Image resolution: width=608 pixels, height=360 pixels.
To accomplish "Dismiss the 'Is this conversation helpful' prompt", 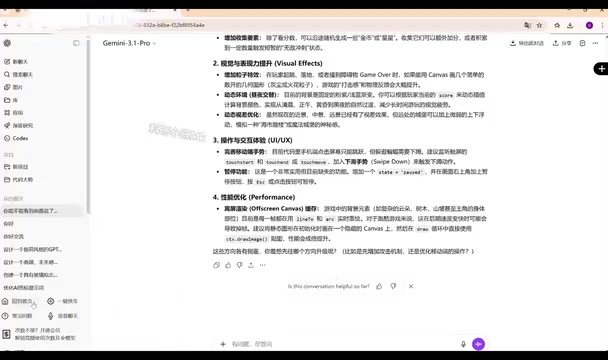I will point(411,286).
